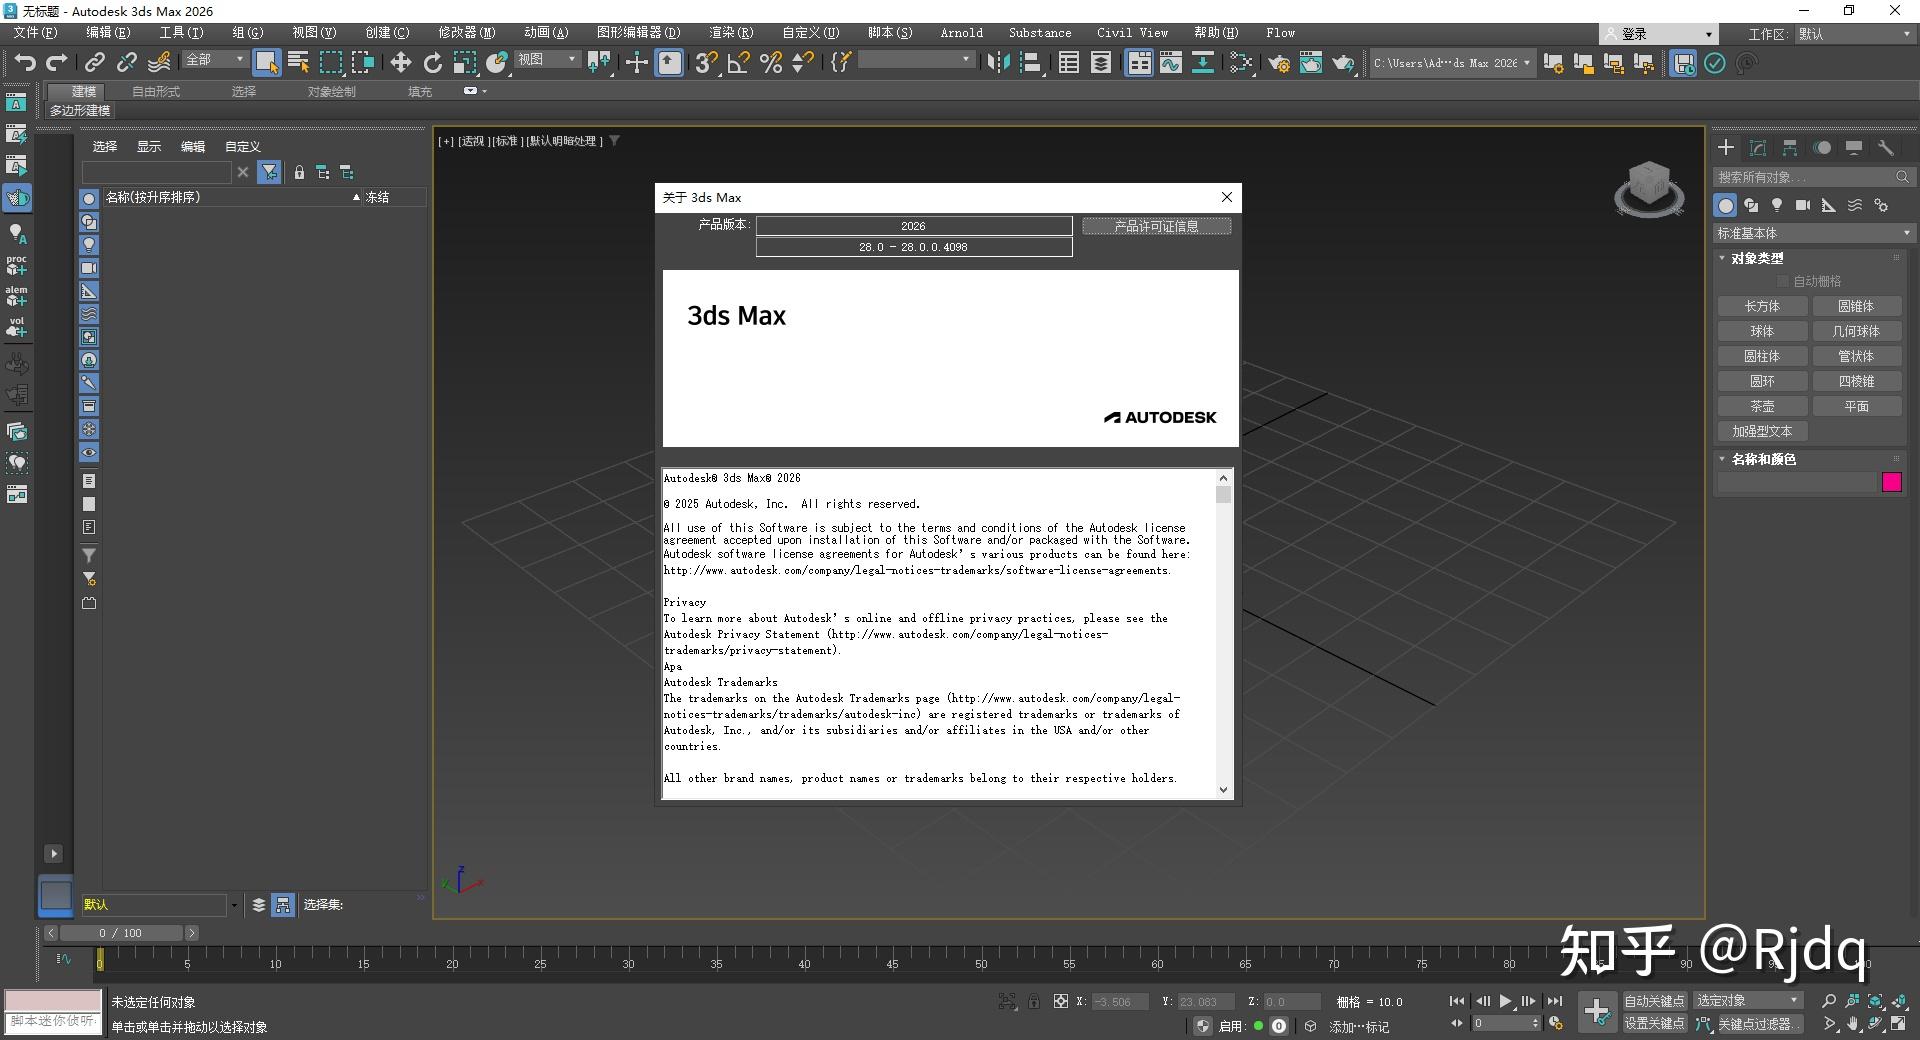Open the 默认明暗处理 viewport shading dropdown

(563, 141)
